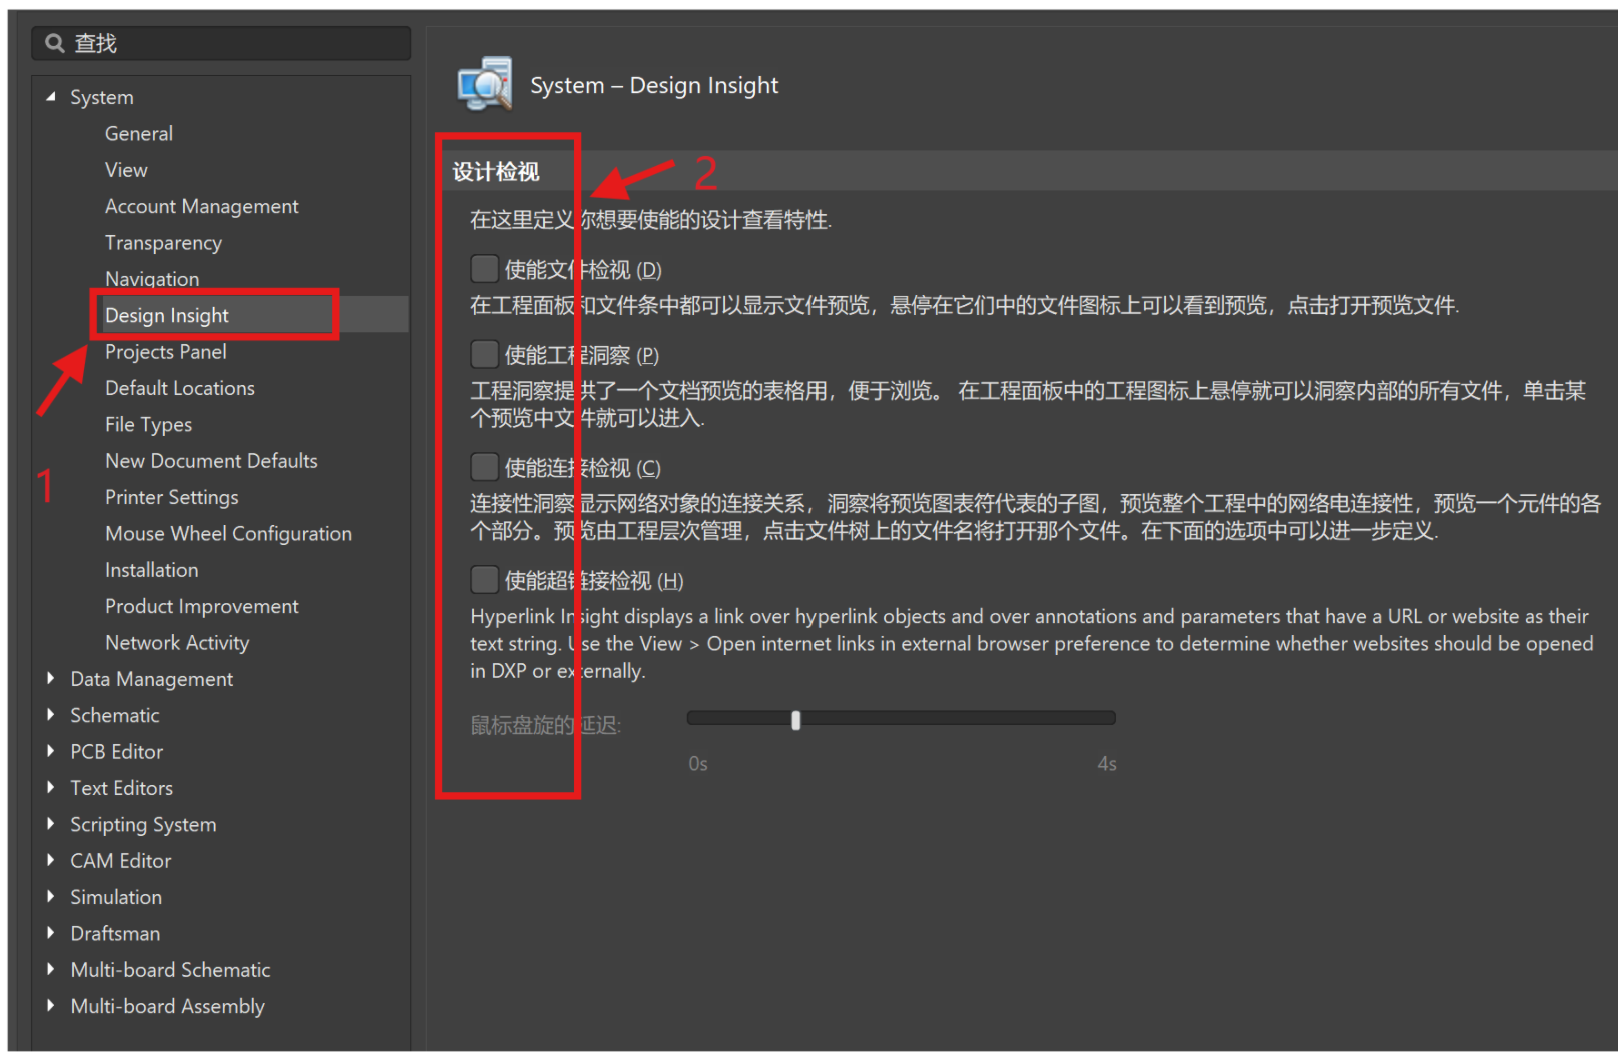The image size is (1618, 1052).
Task: Click the 查找 search field
Action: [x=221, y=43]
